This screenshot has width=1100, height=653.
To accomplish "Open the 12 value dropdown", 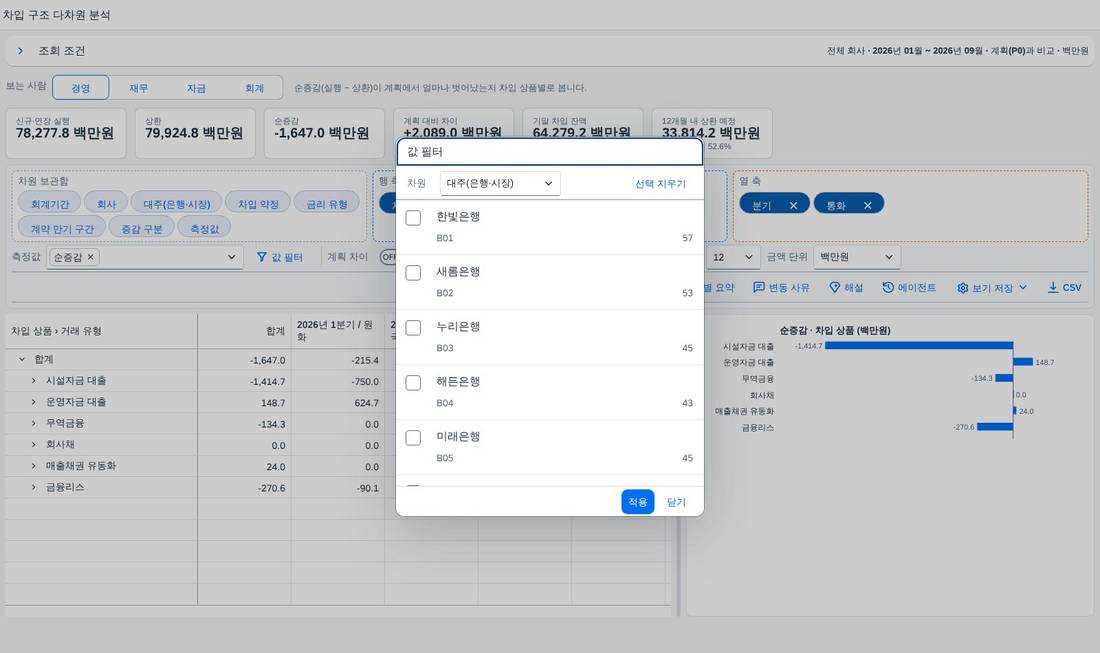I will pyautogui.click(x=732, y=257).
